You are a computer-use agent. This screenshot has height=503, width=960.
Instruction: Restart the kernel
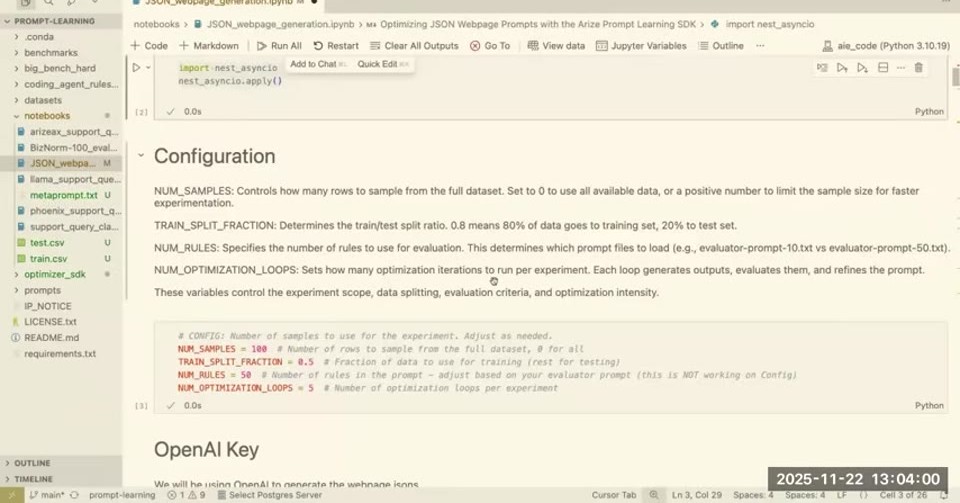pos(336,46)
